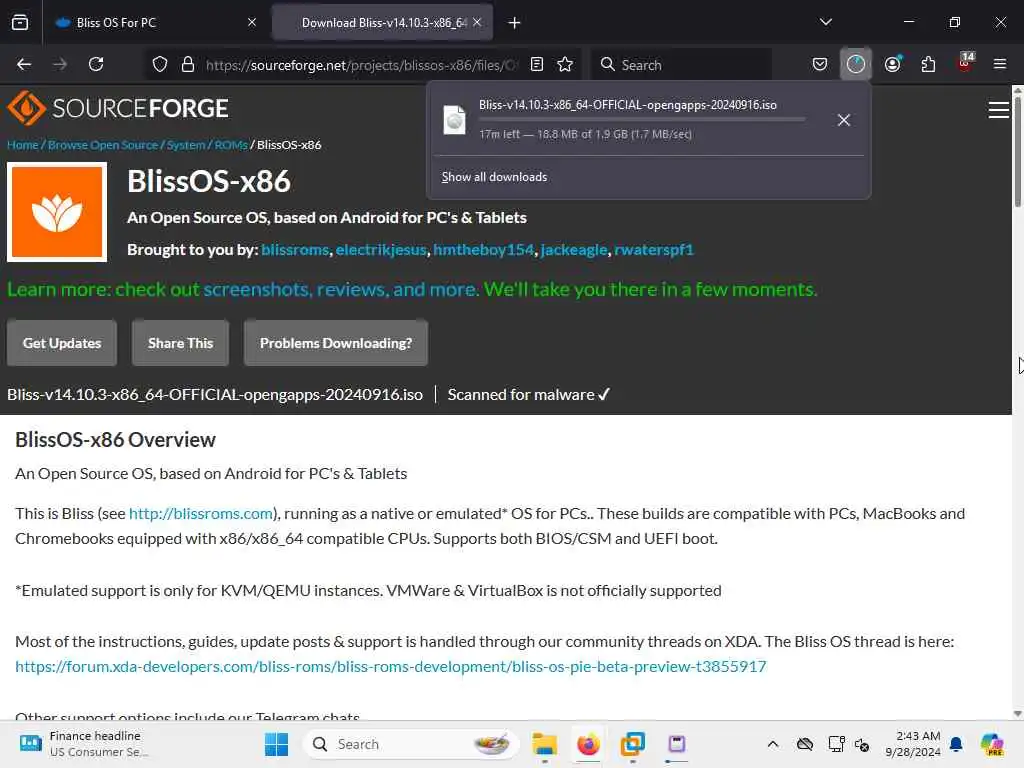Click the page vertical scrollbar thumb
This screenshot has height=768, width=1024.
[1017, 152]
